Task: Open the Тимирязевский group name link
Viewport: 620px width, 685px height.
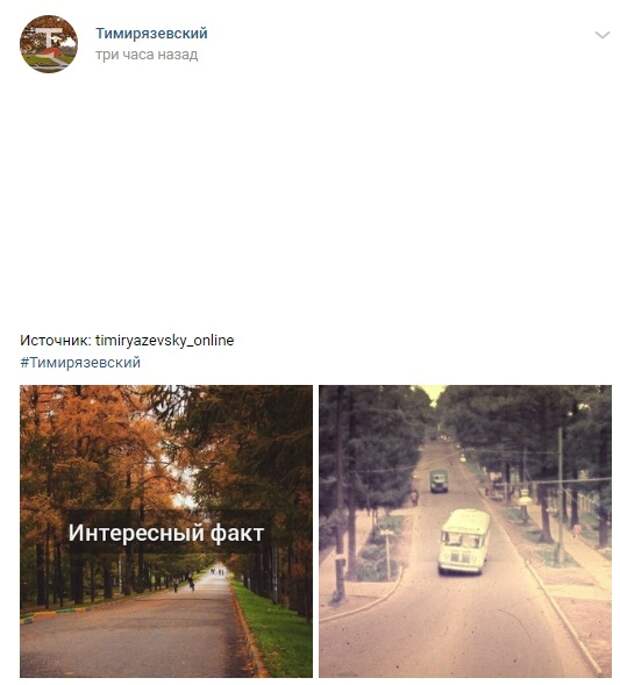Action: click(x=152, y=33)
